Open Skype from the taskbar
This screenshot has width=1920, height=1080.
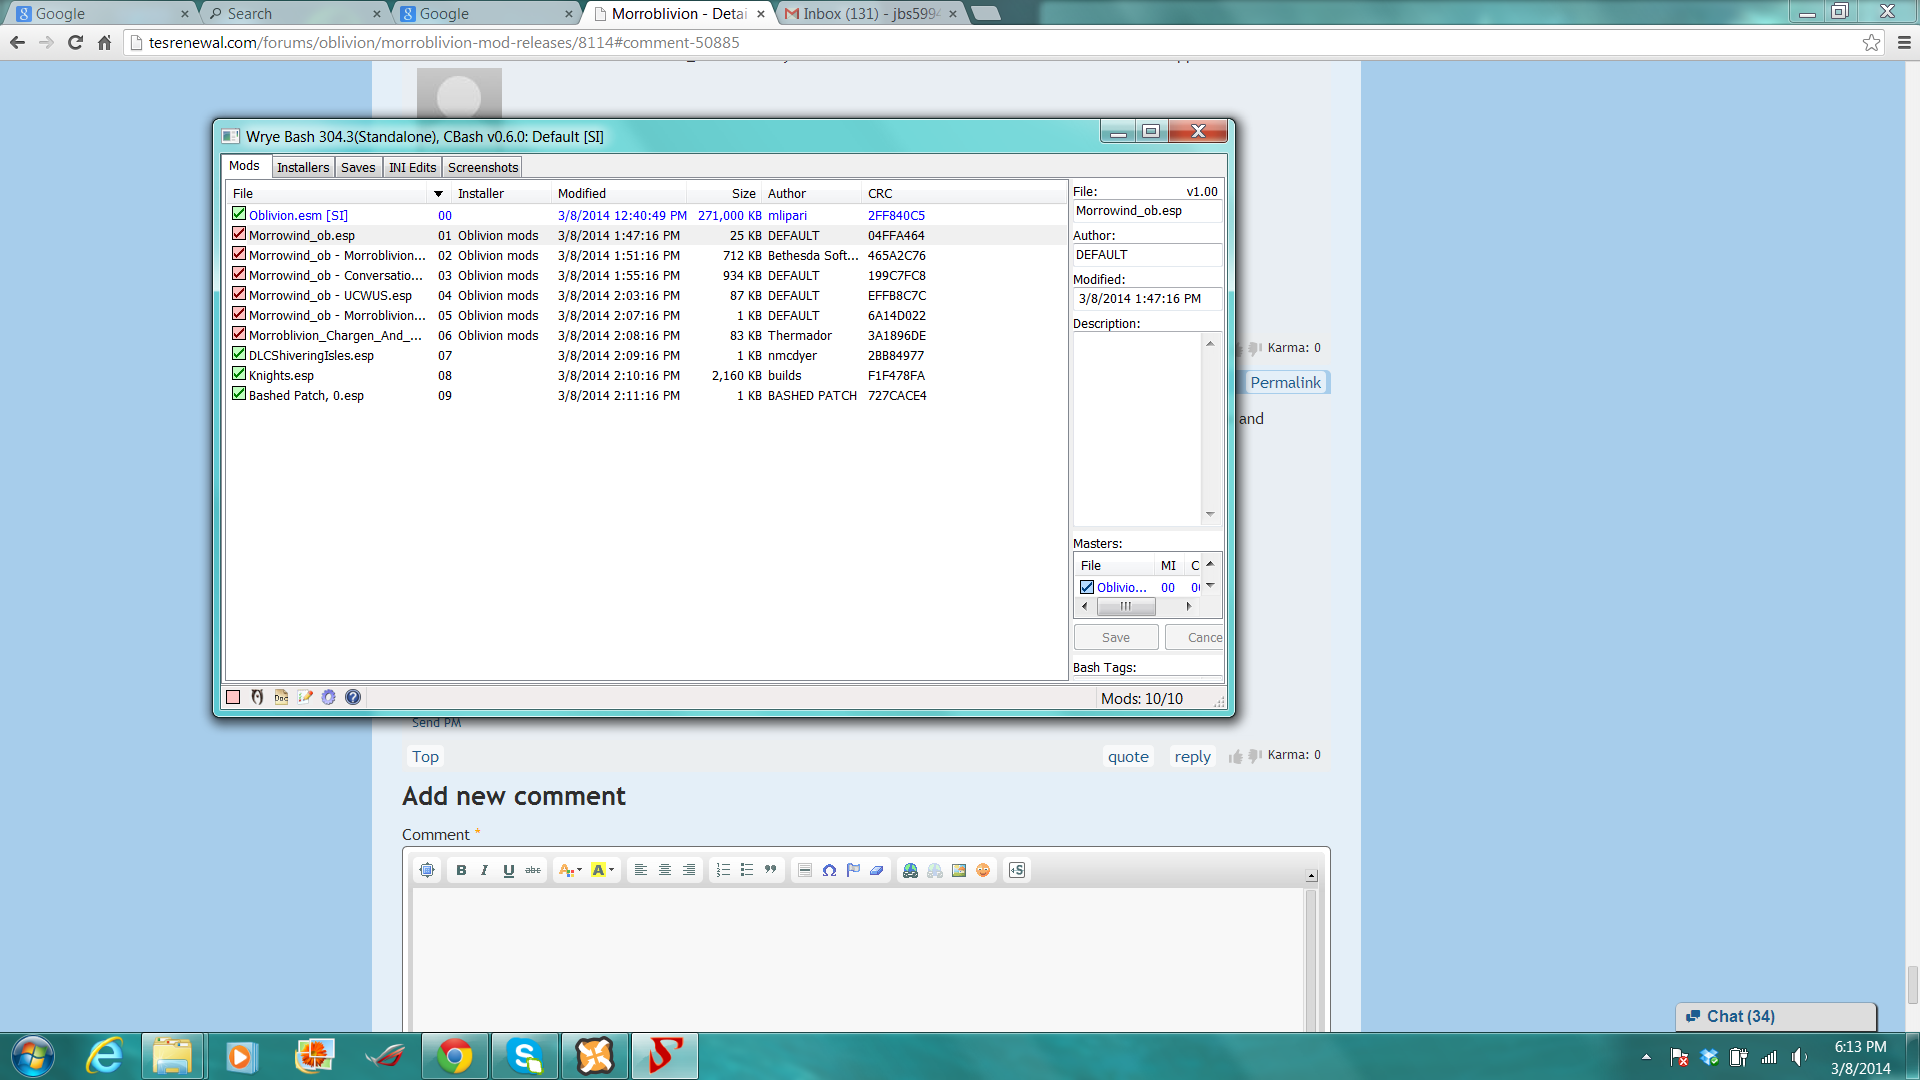525,1056
